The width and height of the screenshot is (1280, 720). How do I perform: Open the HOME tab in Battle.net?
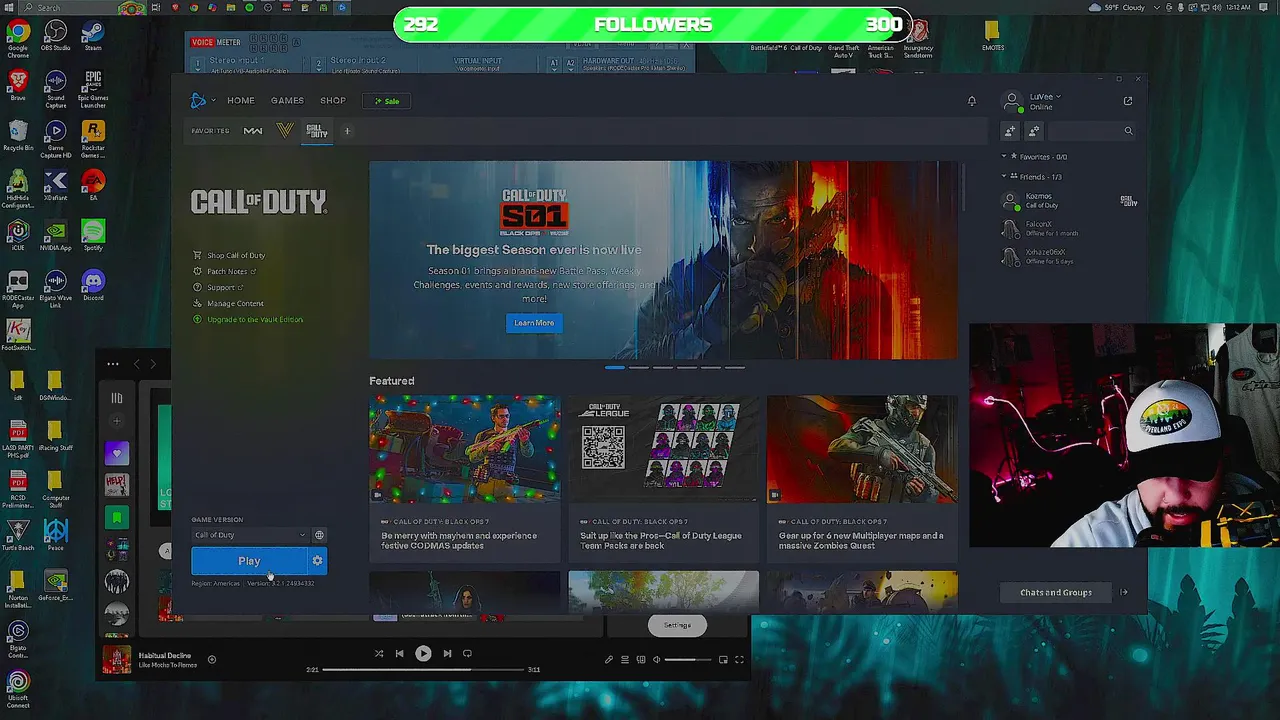[x=240, y=101]
